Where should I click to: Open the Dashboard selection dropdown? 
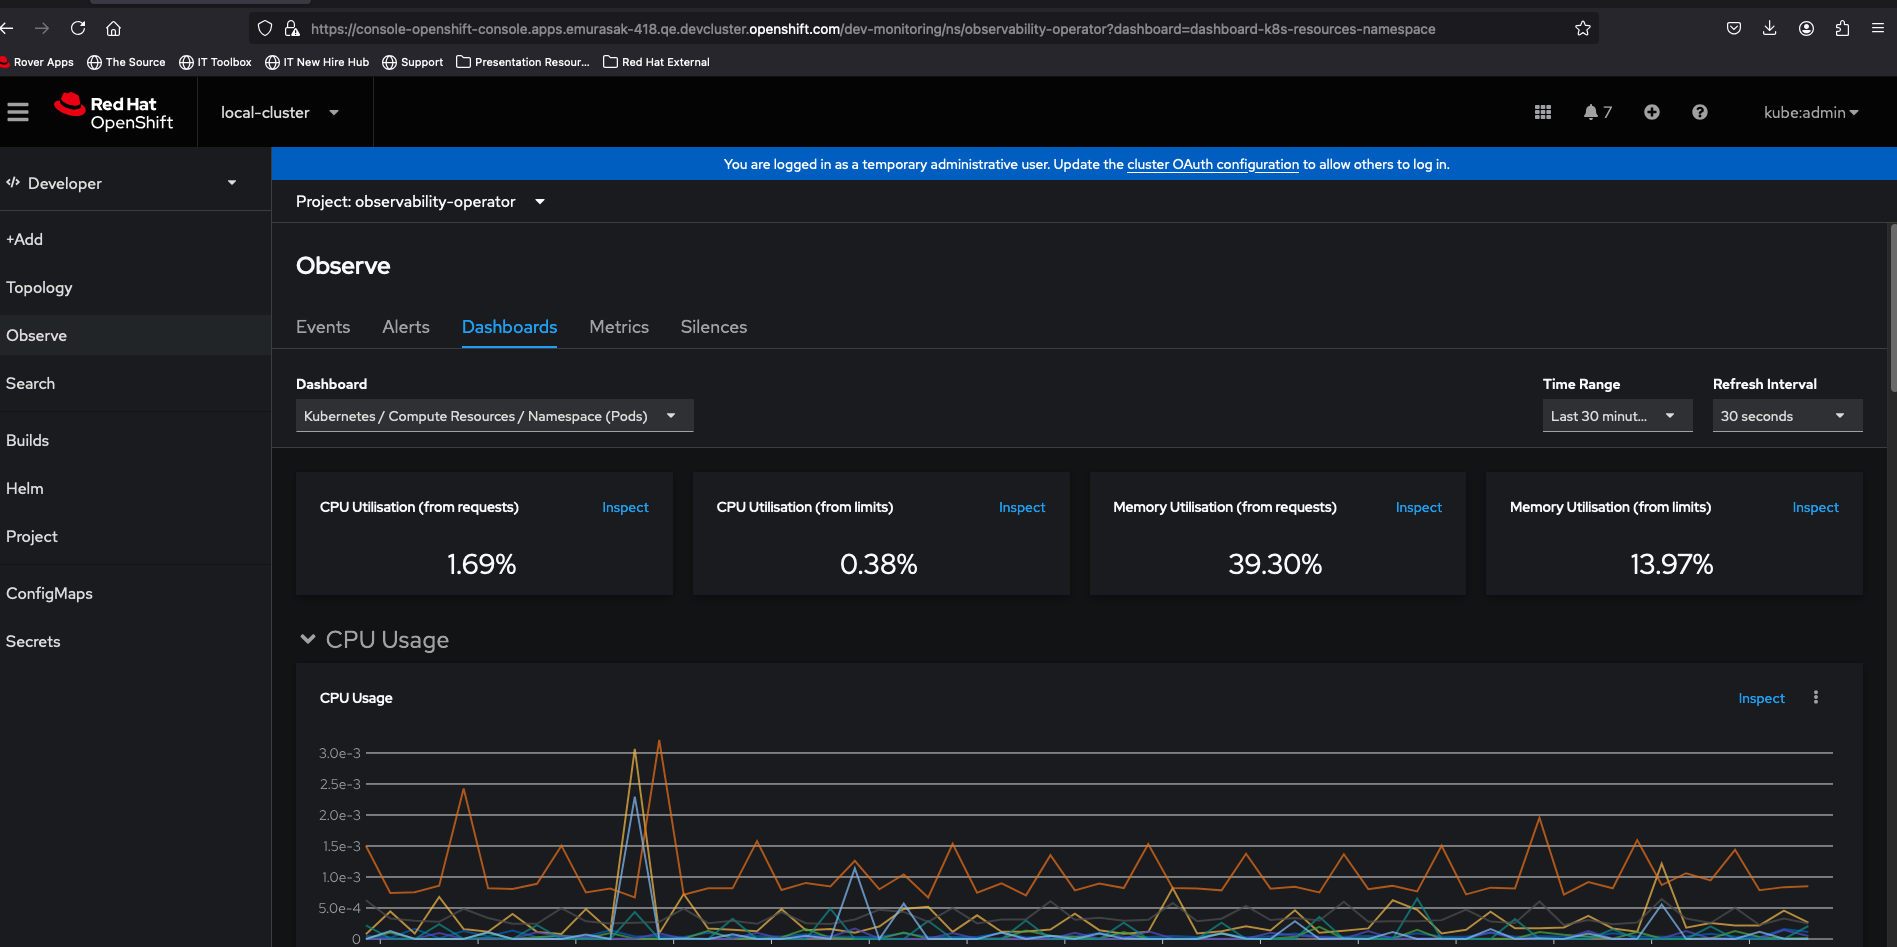pos(494,416)
